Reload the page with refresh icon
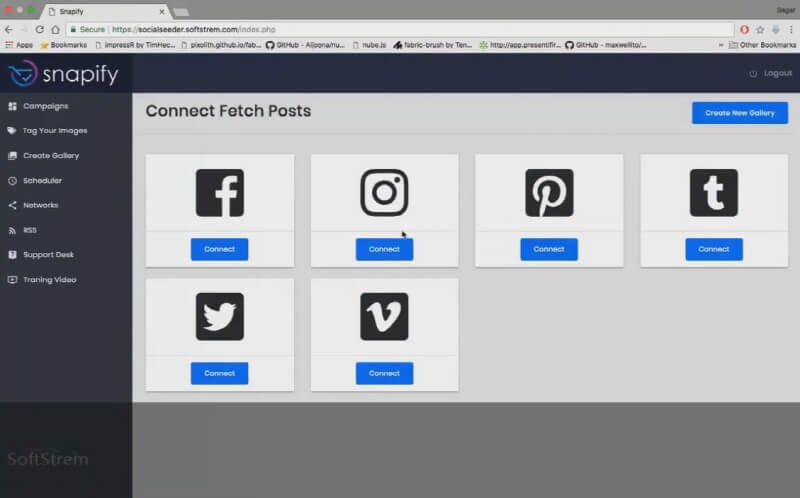Image resolution: width=800 pixels, height=498 pixels. (39, 30)
